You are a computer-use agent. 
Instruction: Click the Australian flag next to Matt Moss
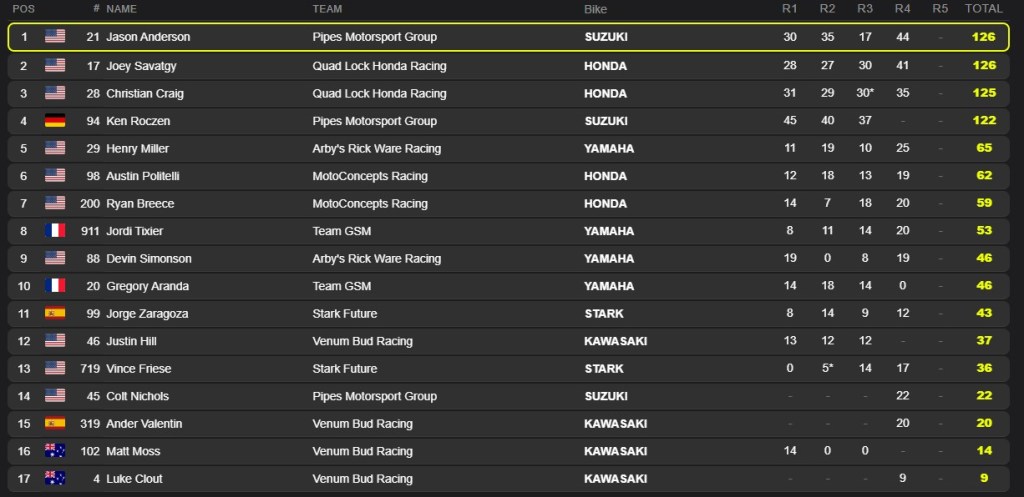pos(55,451)
